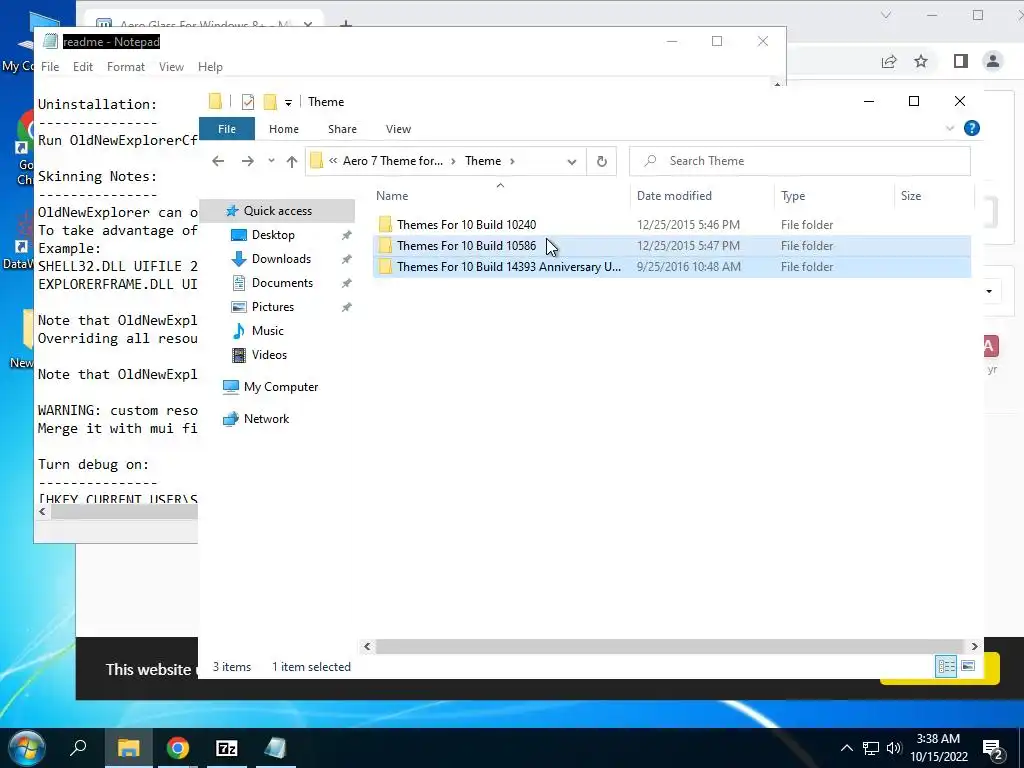Open Notepad Format menu
Image resolution: width=1024 pixels, height=768 pixels.
(x=125, y=67)
